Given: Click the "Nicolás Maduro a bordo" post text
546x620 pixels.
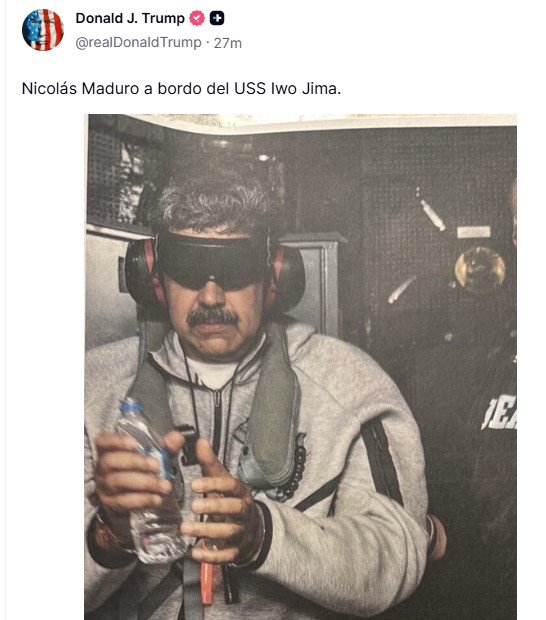Looking at the screenshot, I should click(181, 89).
